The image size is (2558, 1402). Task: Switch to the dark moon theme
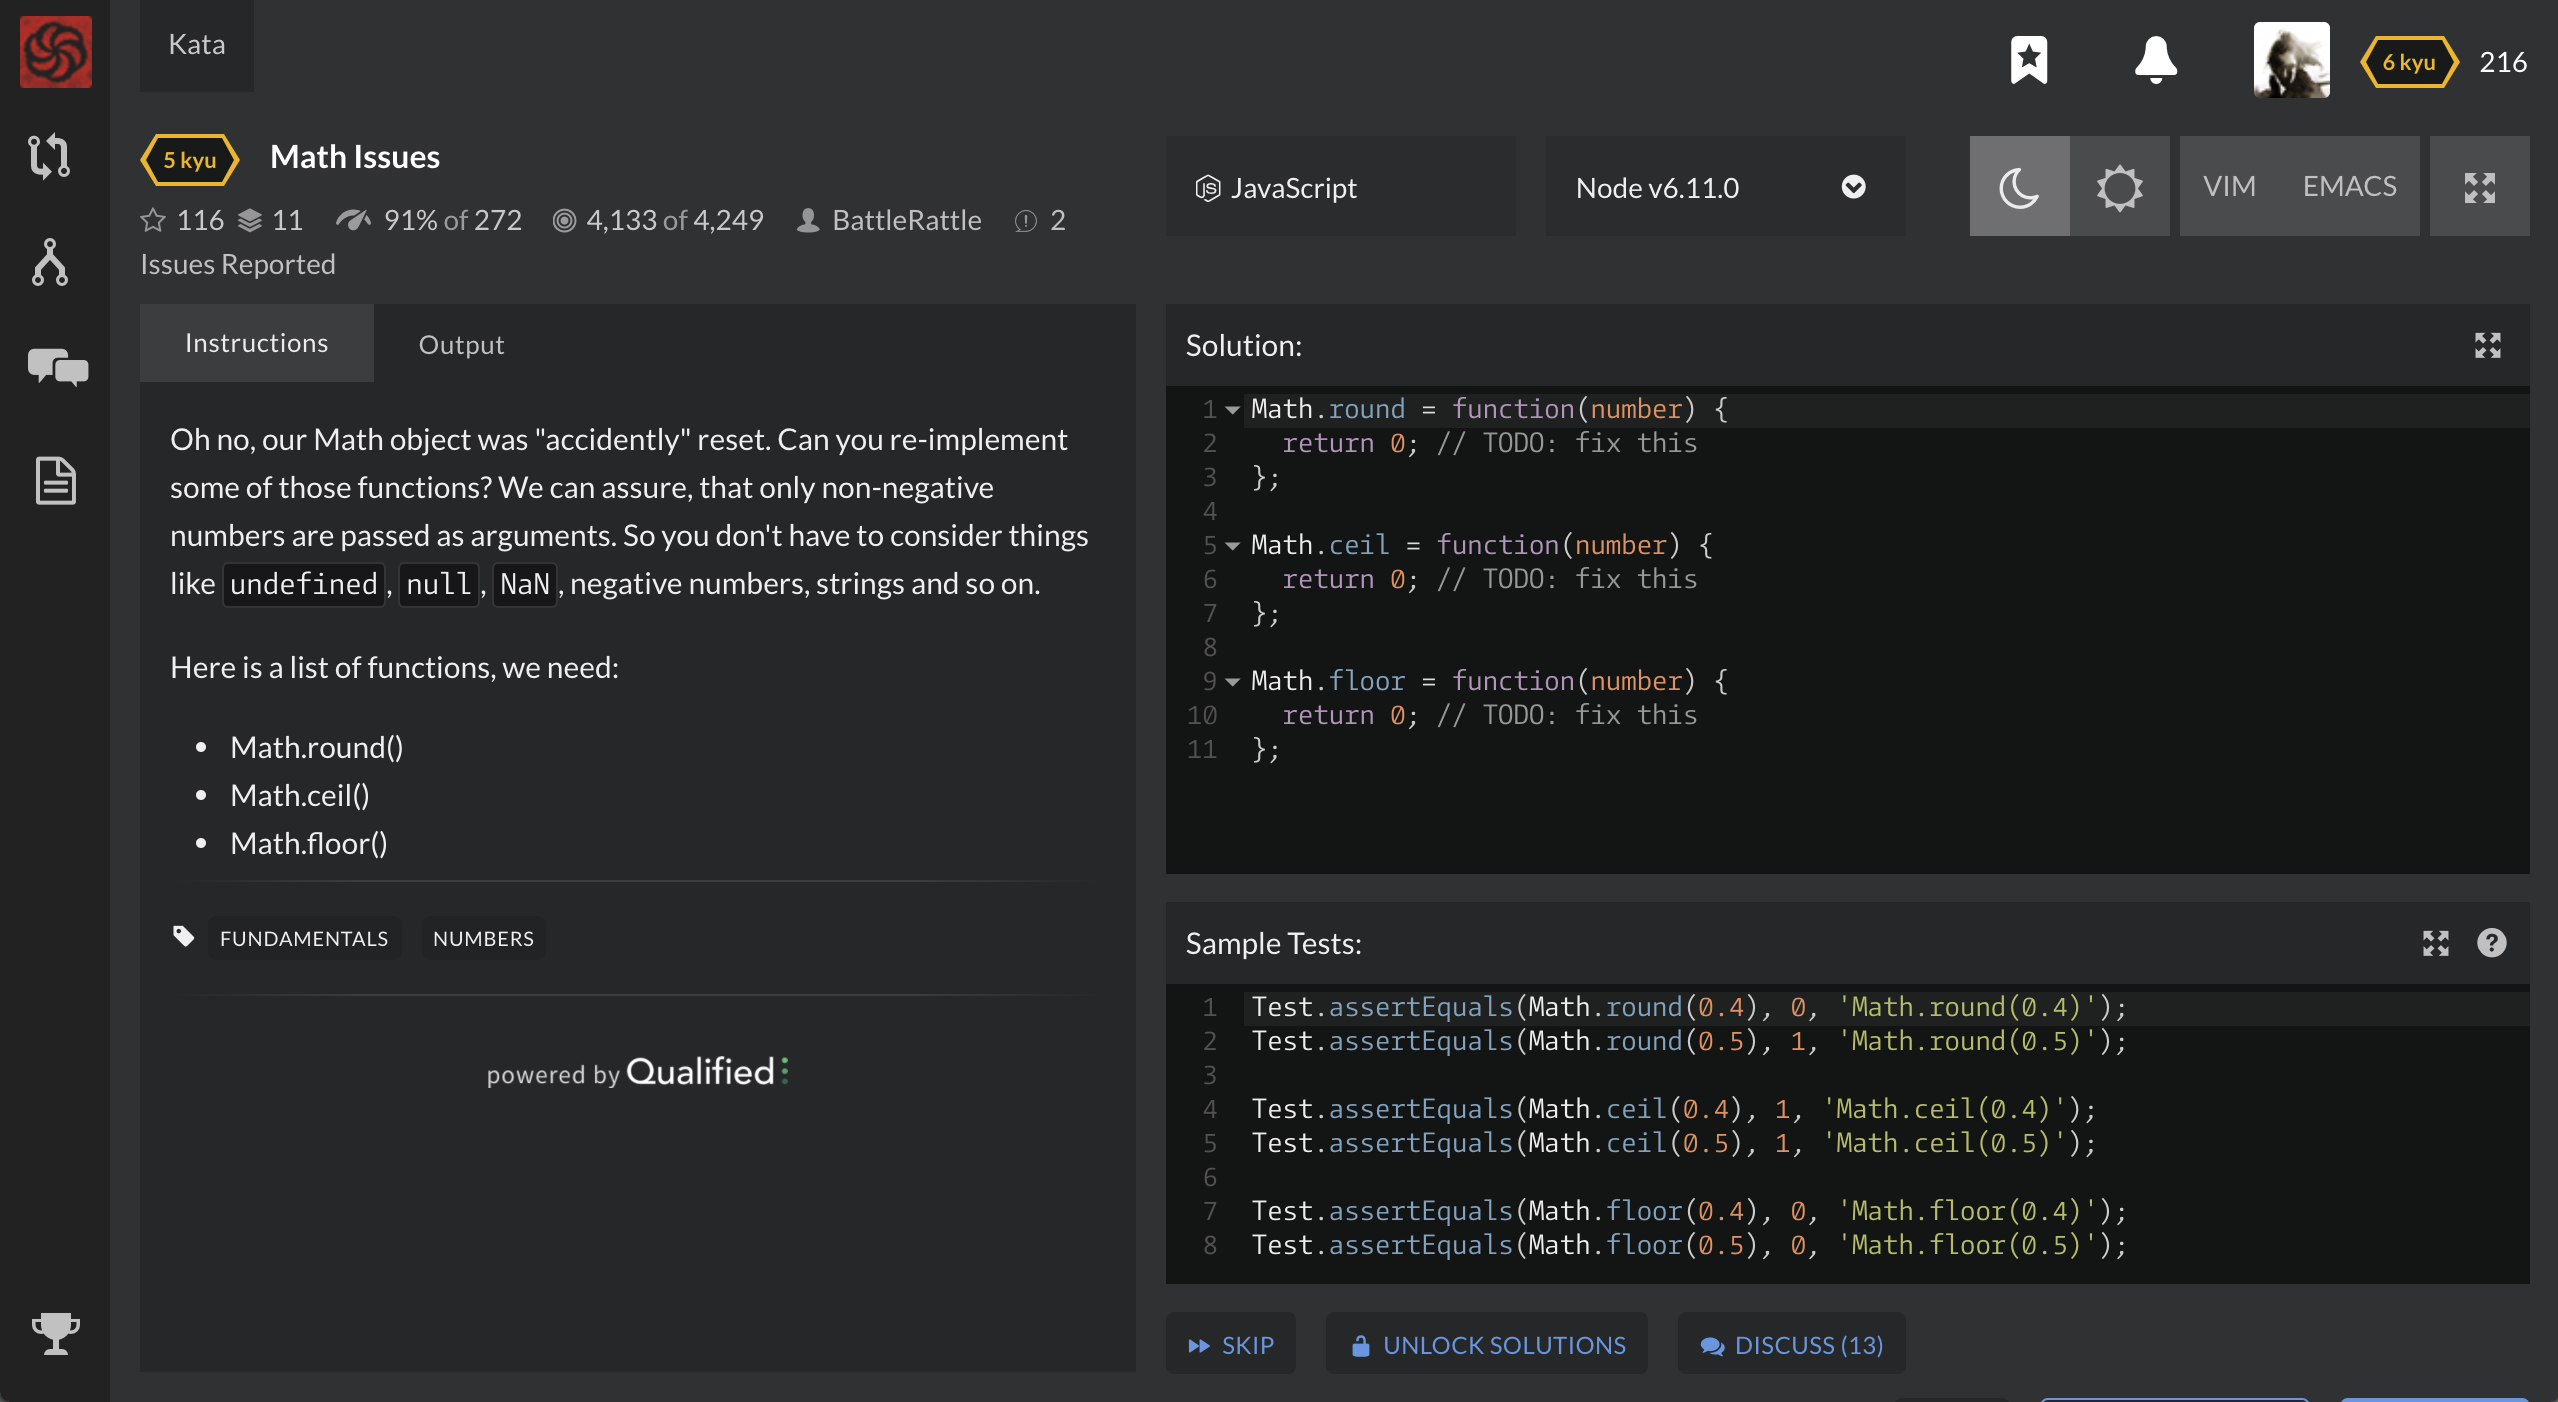pos(2019,187)
